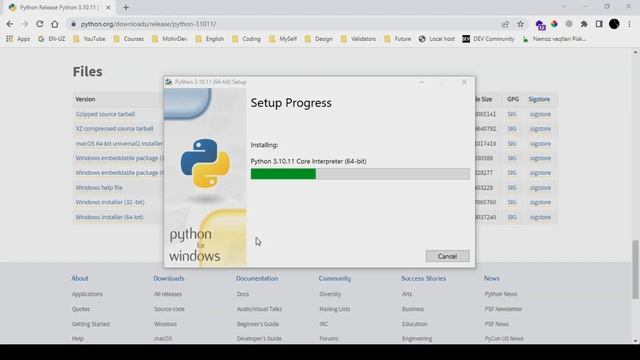
Task: Click the purple extension icon with badge
Action: [540, 25]
